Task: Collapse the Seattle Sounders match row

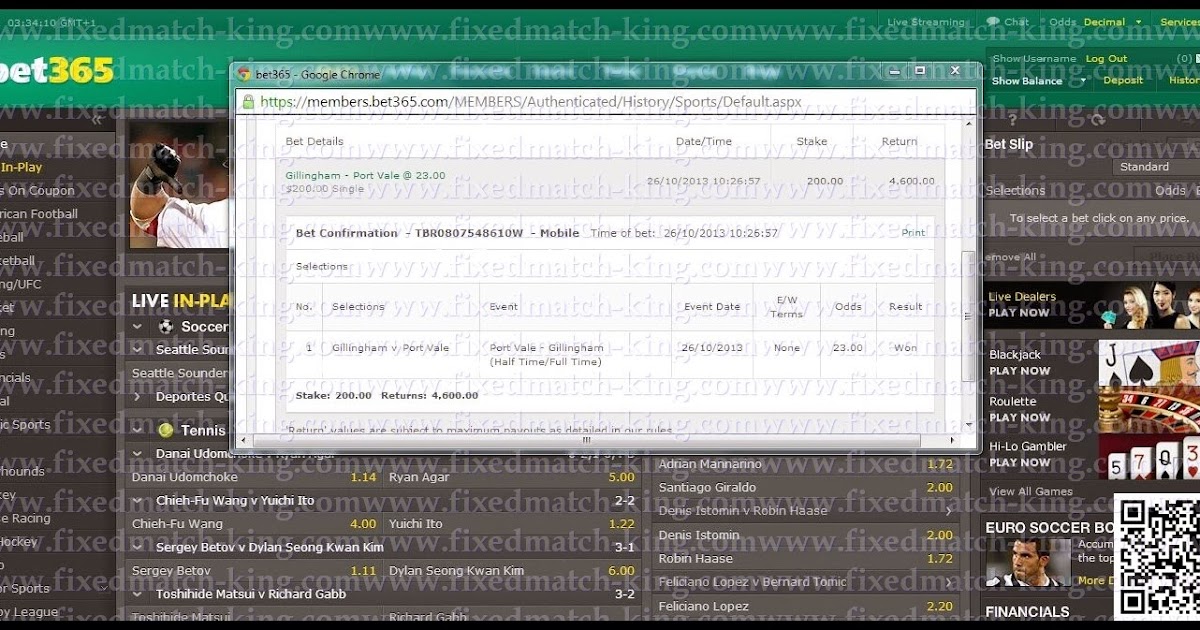Action: point(138,350)
